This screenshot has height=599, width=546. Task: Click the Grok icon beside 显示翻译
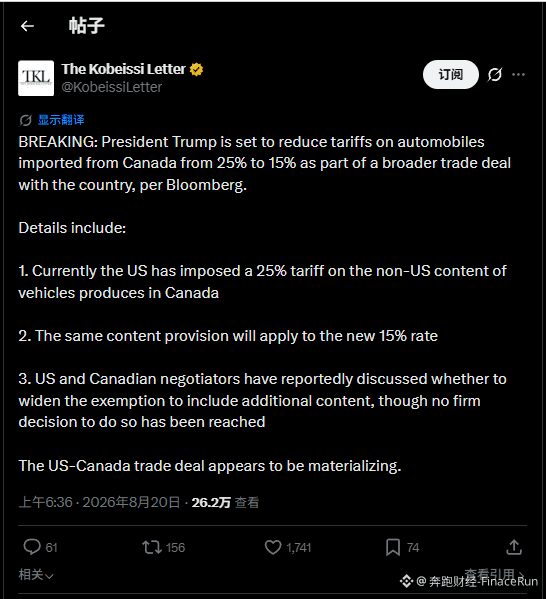tap(26, 120)
